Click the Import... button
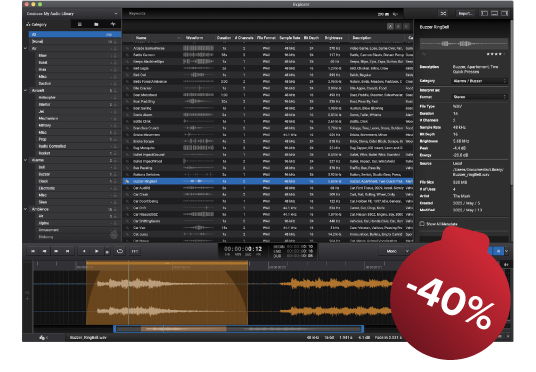Screen dimensions: 536x372 click(466, 13)
